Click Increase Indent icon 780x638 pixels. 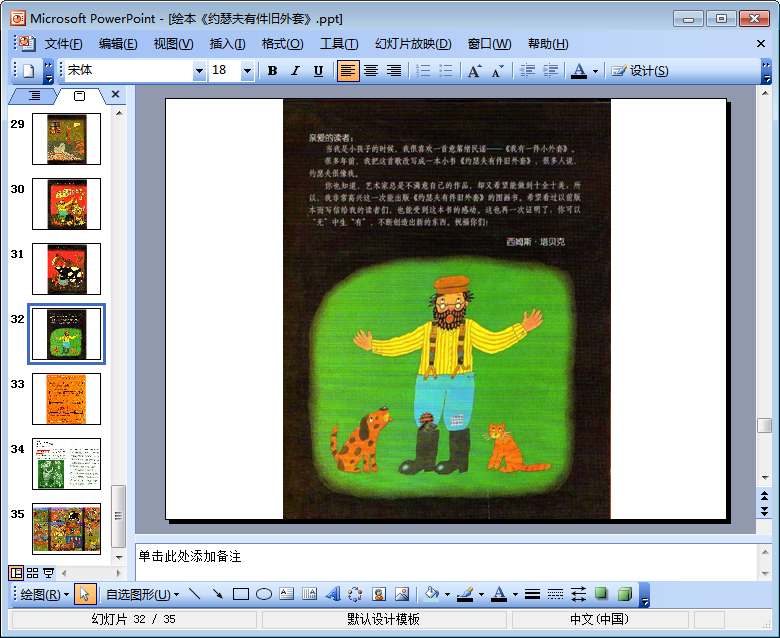click(550, 71)
